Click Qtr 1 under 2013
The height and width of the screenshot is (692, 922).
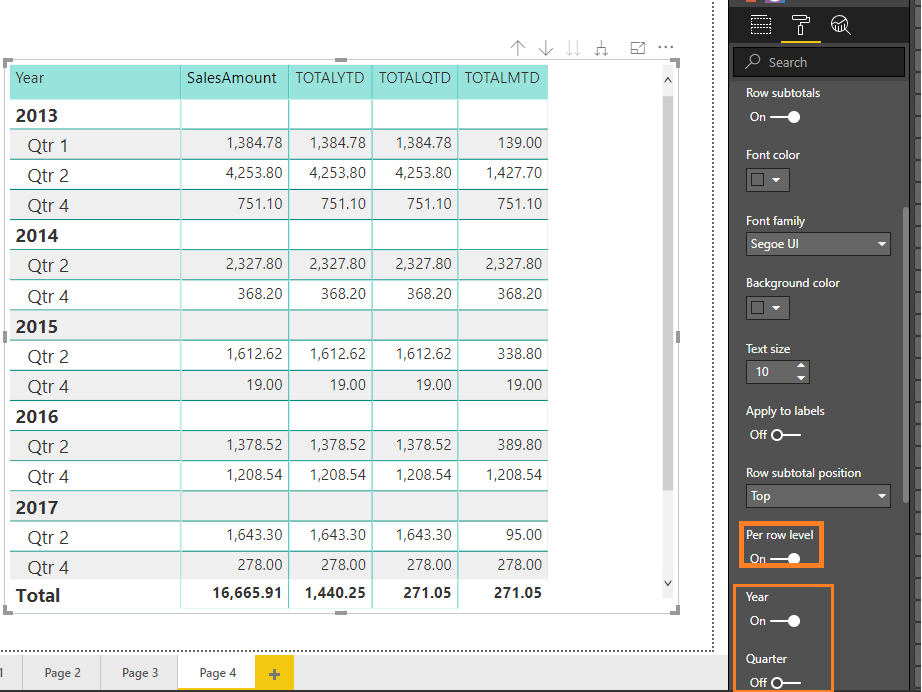click(x=48, y=146)
